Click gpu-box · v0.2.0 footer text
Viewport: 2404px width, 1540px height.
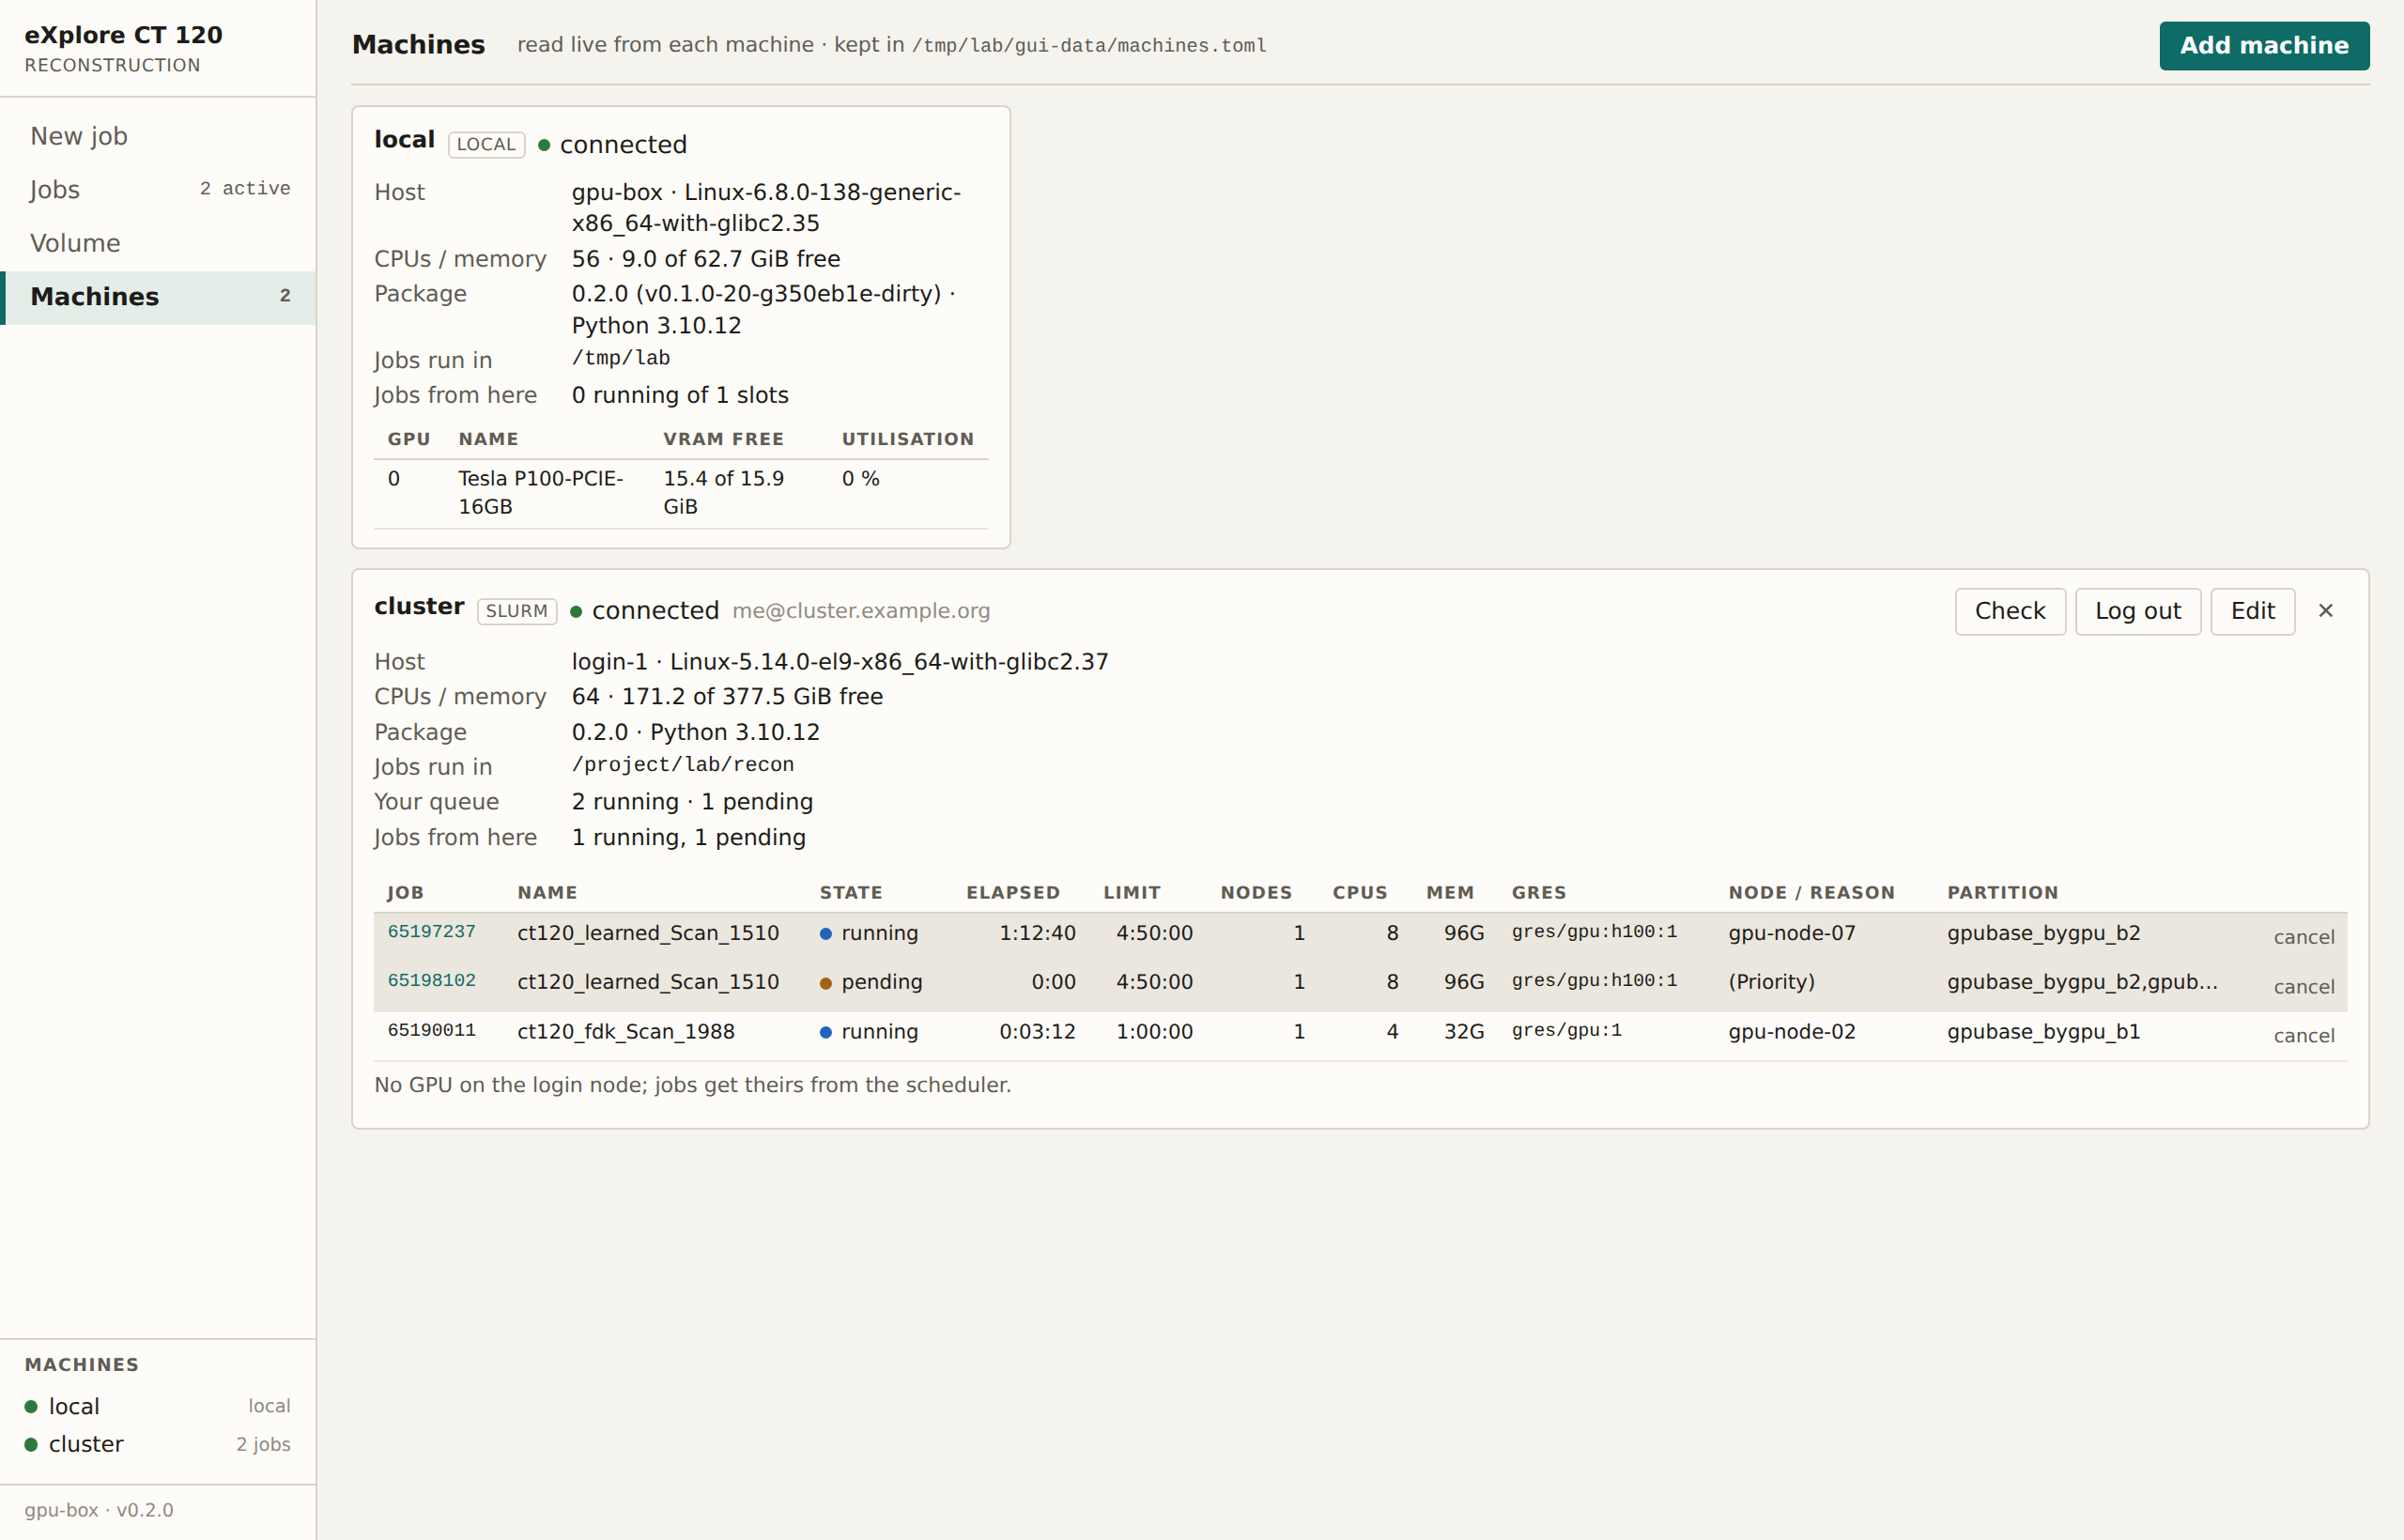(99, 1510)
